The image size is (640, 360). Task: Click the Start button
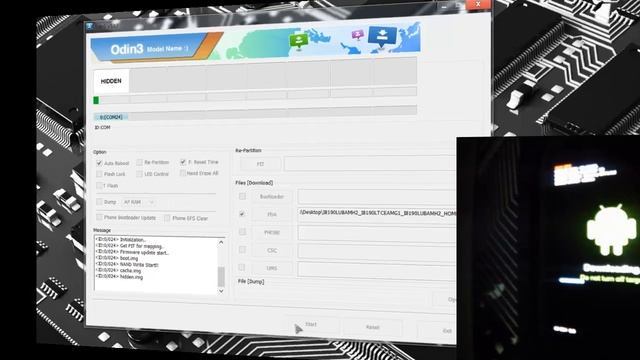(312, 325)
